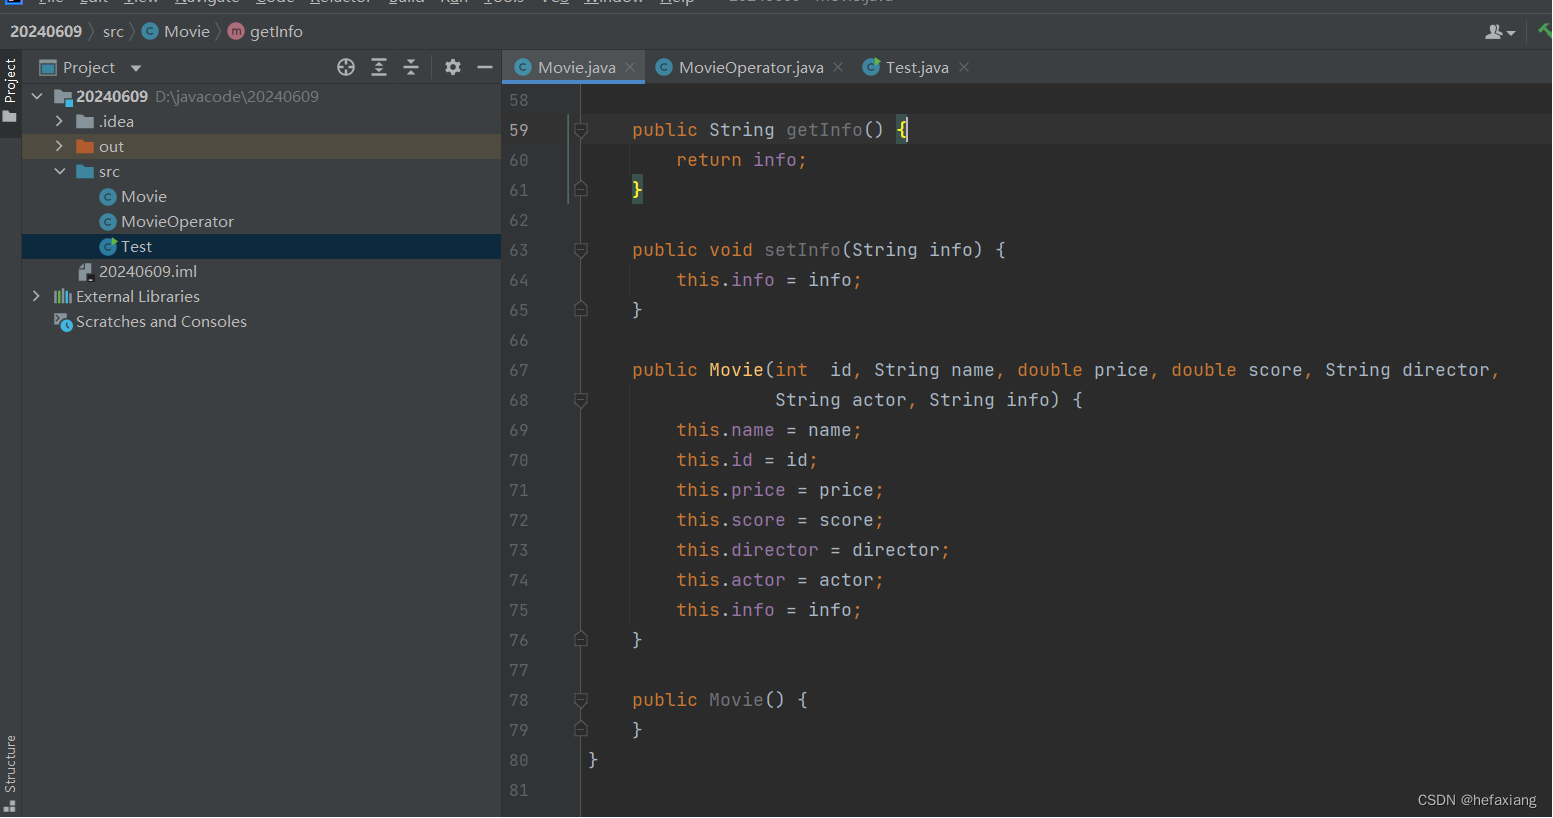The height and width of the screenshot is (818, 1553).
Task: Switch to Movie.java editor tab
Action: pos(575,67)
